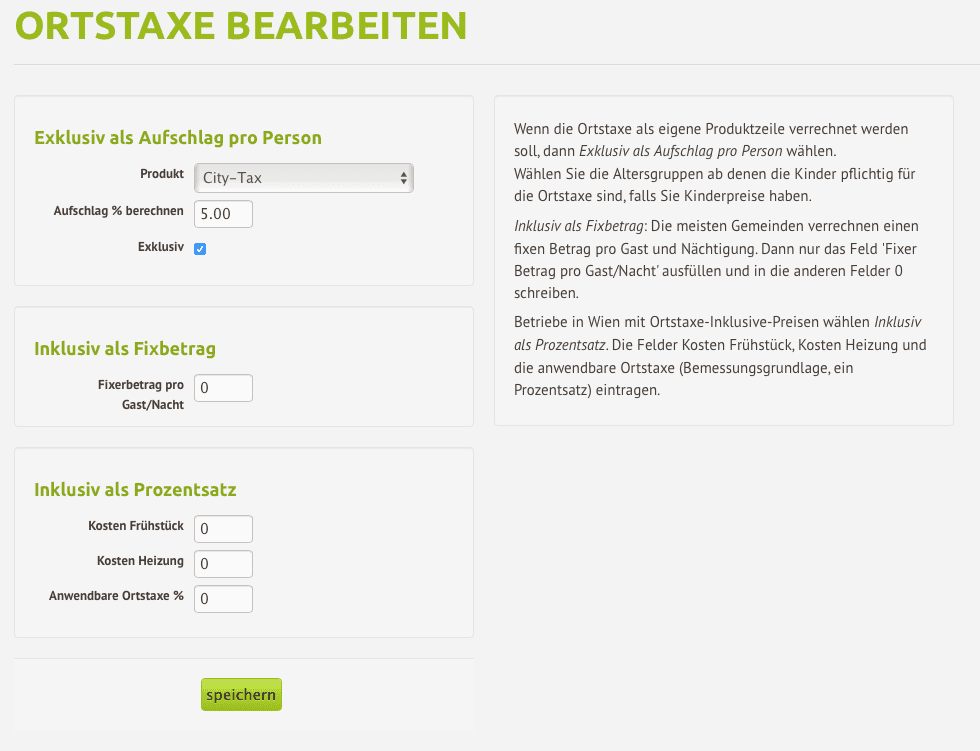
Task: Click the dropdown arrows beside City-Tax
Action: (x=404, y=178)
